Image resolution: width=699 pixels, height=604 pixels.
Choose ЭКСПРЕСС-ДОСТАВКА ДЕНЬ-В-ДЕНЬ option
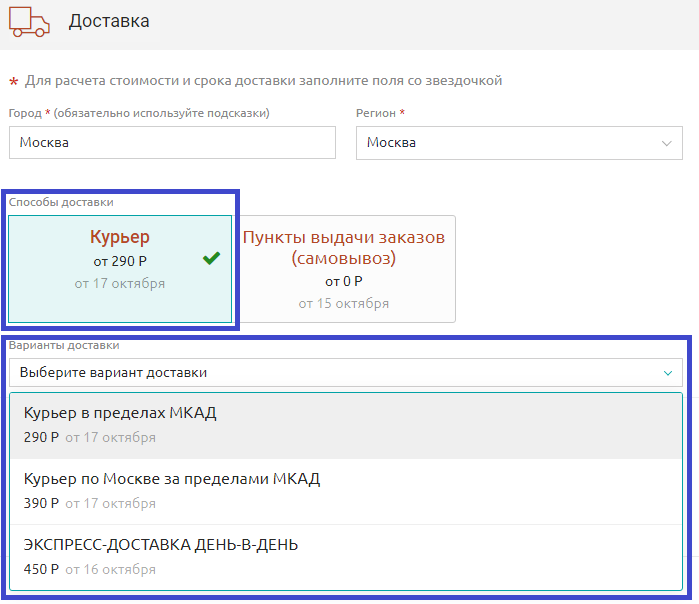[x=345, y=557]
